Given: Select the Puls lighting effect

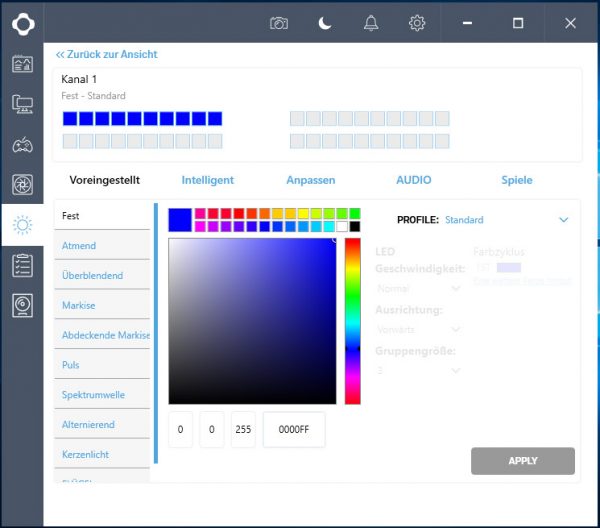Looking at the screenshot, I should pyautogui.click(x=102, y=365).
